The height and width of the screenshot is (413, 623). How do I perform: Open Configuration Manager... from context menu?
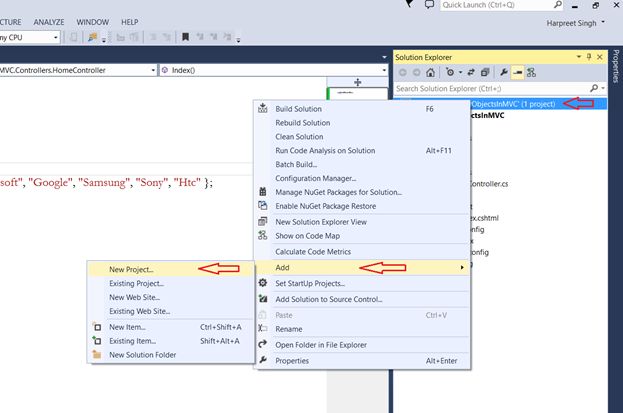tap(362, 178)
